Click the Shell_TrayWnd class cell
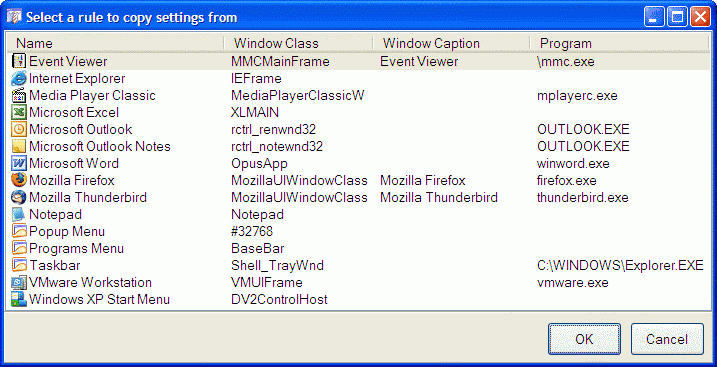The height and width of the screenshot is (367, 717). pyautogui.click(x=278, y=265)
